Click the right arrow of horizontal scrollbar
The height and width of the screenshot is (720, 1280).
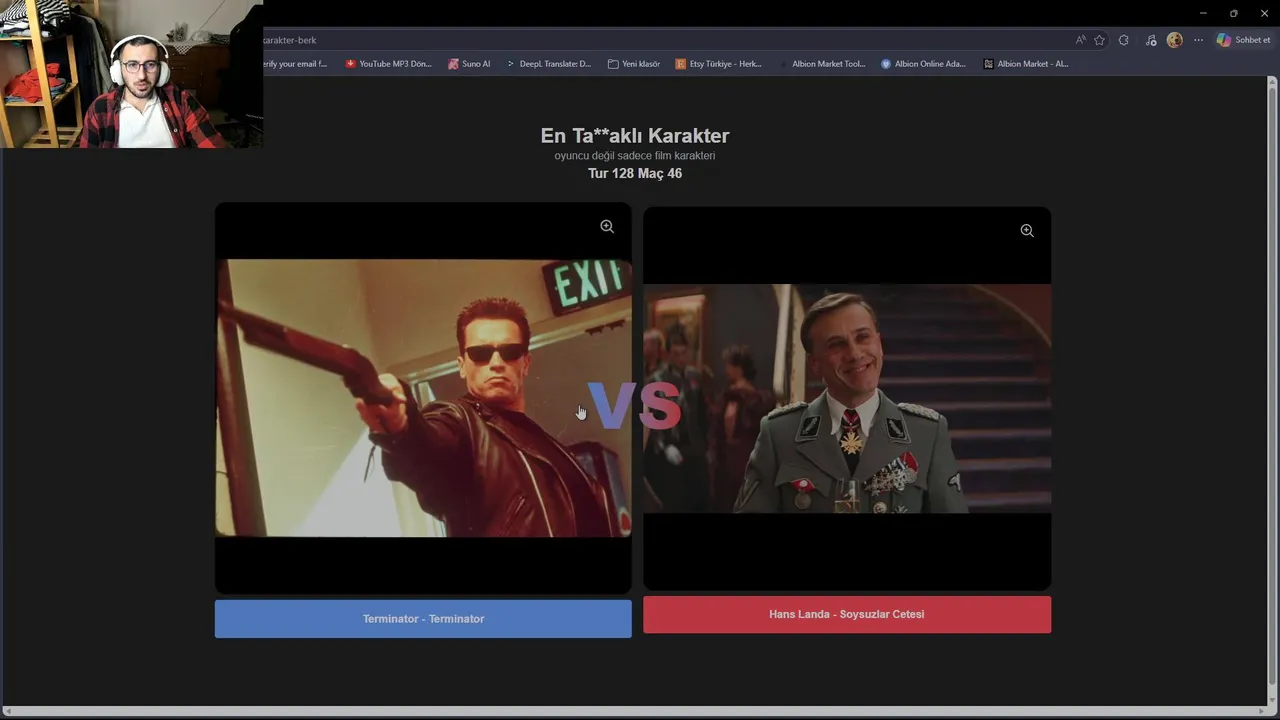[1262, 712]
